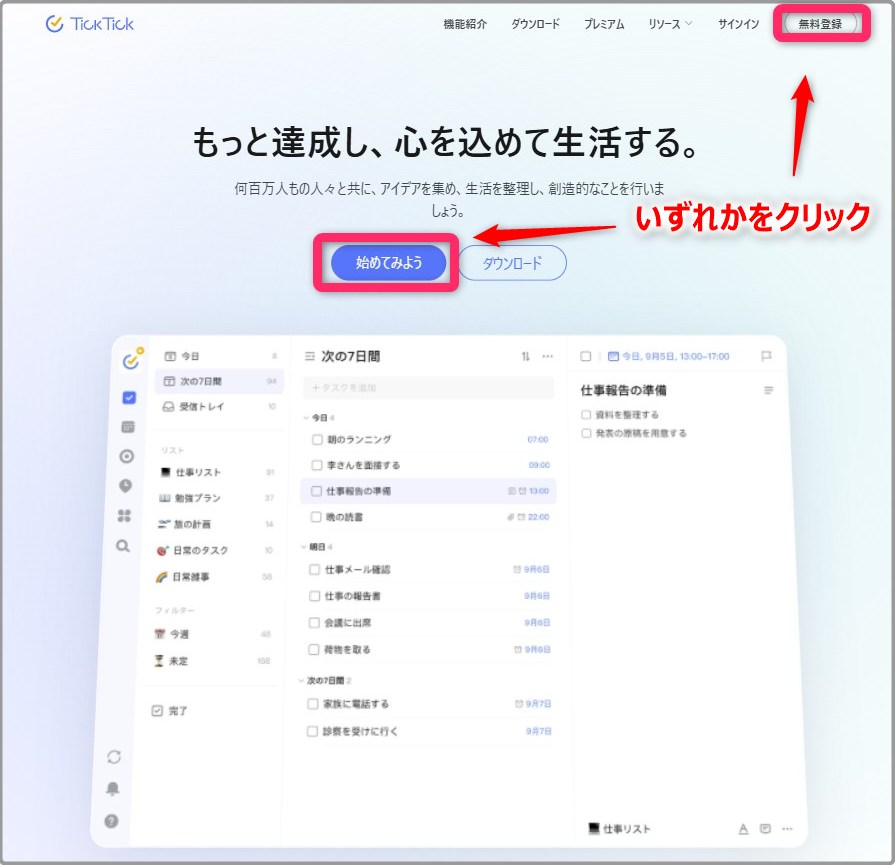
Task: Click the sort icon in 次の7日間 header
Action: pyautogui.click(x=526, y=356)
